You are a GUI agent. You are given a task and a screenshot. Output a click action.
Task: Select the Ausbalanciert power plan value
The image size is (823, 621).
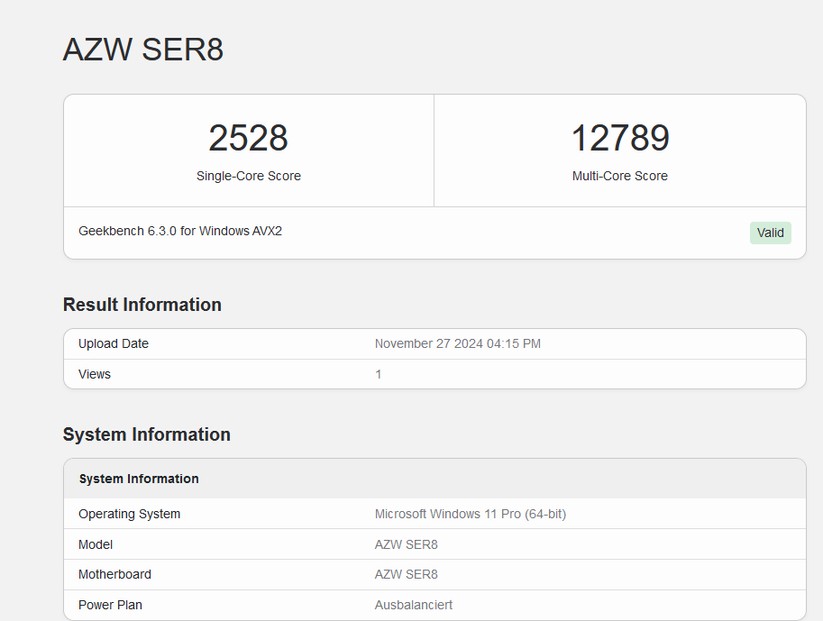414,605
